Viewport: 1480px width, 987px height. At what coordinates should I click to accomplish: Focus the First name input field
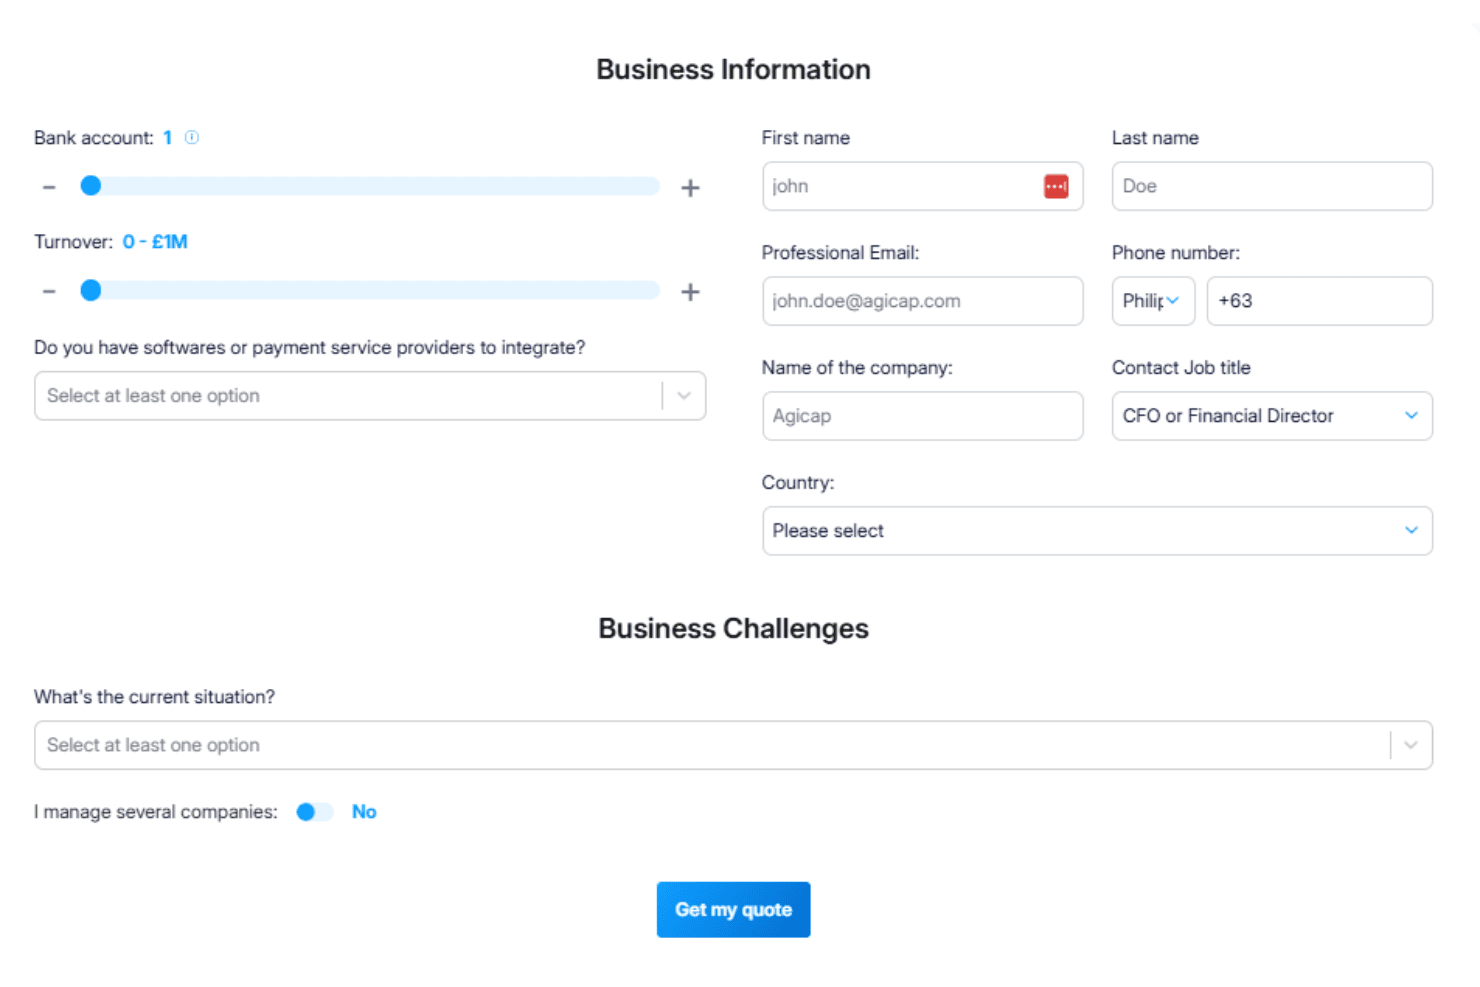pyautogui.click(x=922, y=186)
